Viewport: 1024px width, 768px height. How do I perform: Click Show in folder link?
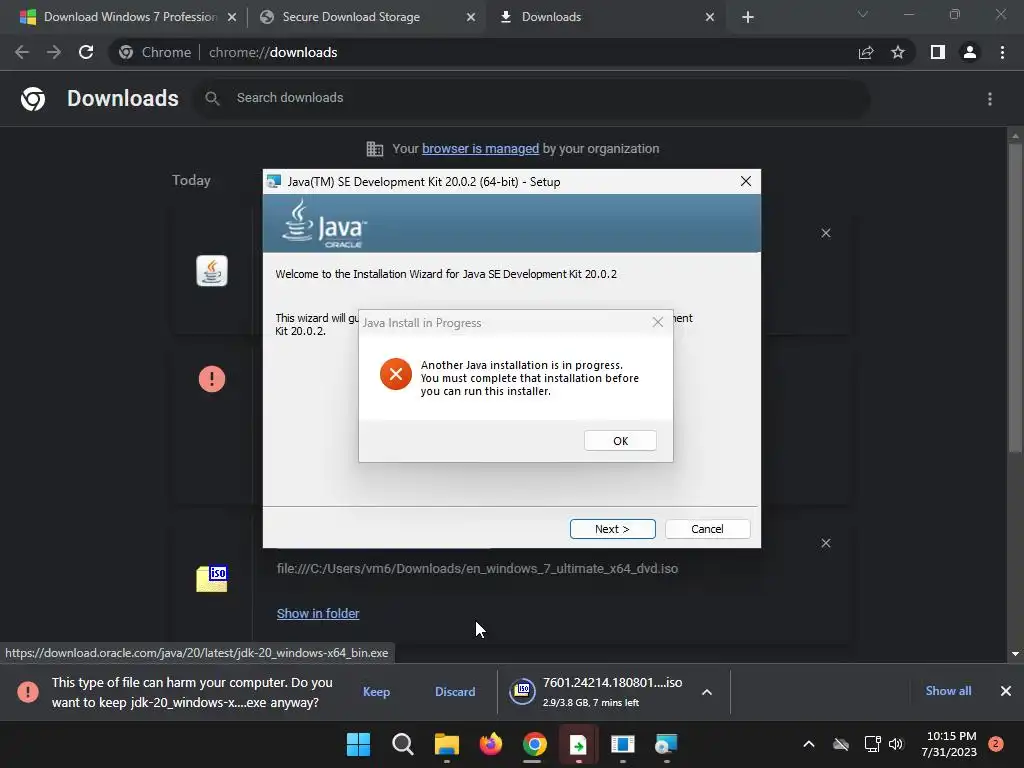click(x=318, y=613)
